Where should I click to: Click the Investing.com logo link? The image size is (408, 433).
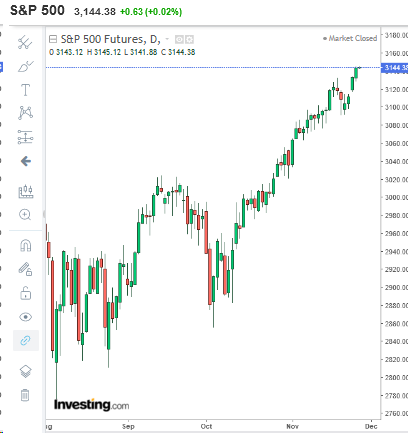92,405
